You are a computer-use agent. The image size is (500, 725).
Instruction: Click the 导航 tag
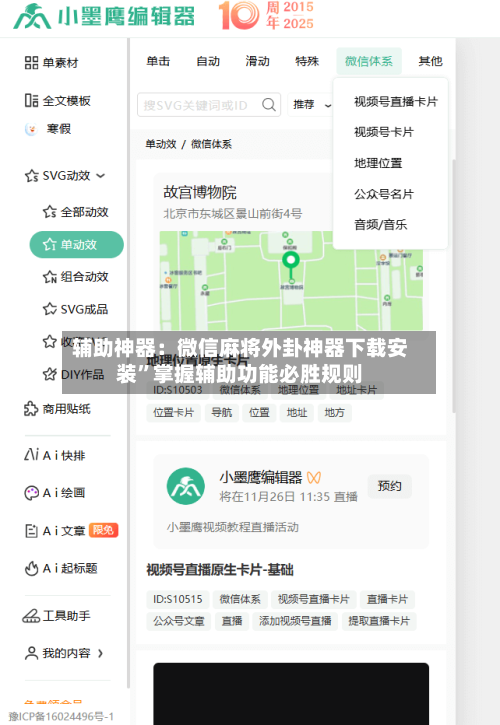tap(222, 412)
